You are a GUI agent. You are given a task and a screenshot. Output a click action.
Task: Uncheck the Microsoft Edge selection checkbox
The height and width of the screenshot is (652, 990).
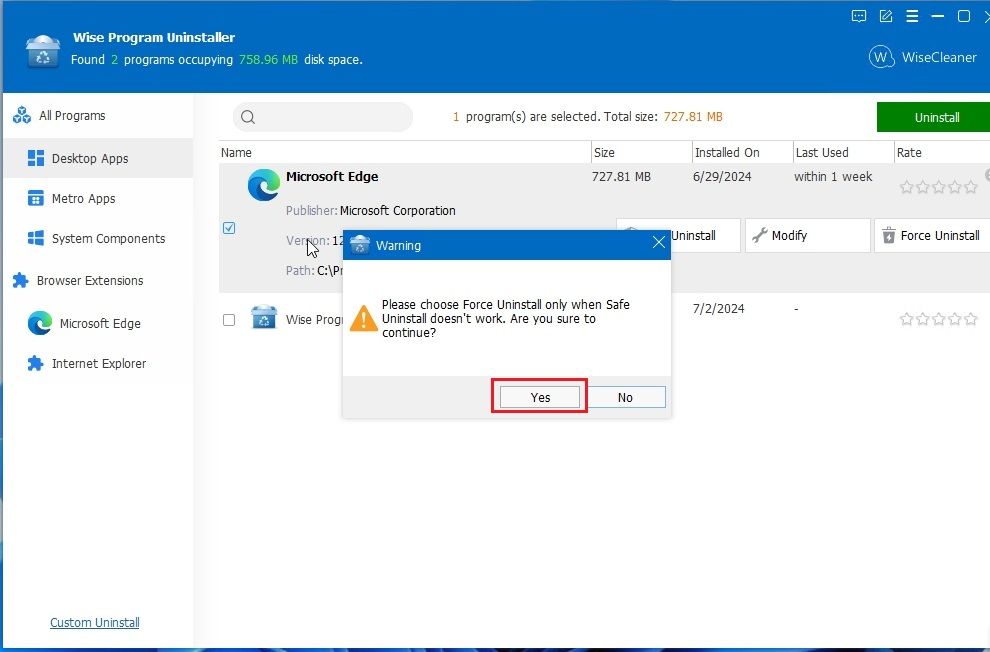point(229,228)
